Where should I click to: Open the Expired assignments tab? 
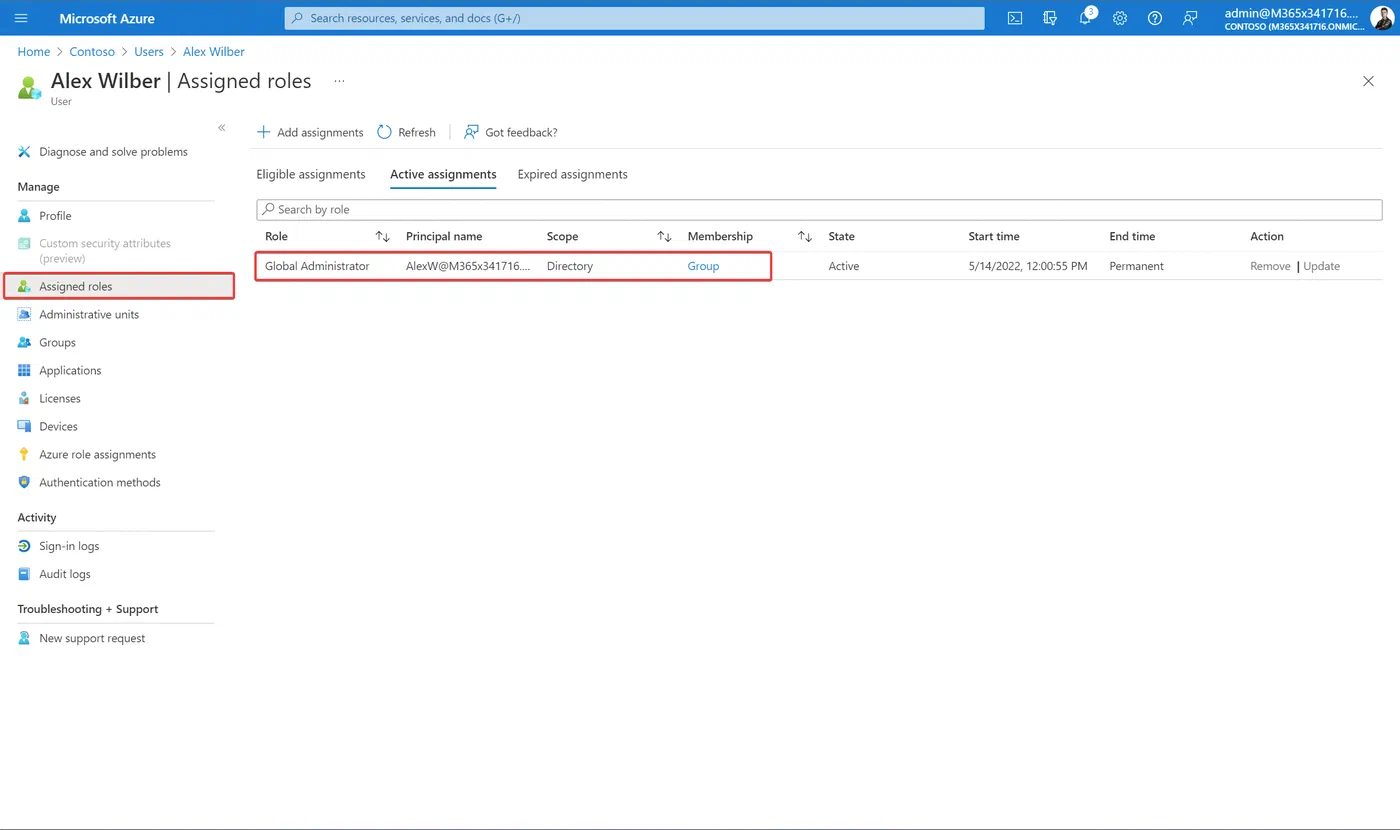point(573,174)
